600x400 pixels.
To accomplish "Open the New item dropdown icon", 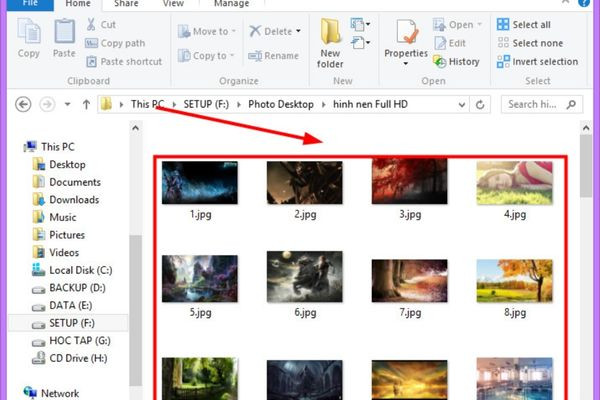I will click(x=360, y=24).
